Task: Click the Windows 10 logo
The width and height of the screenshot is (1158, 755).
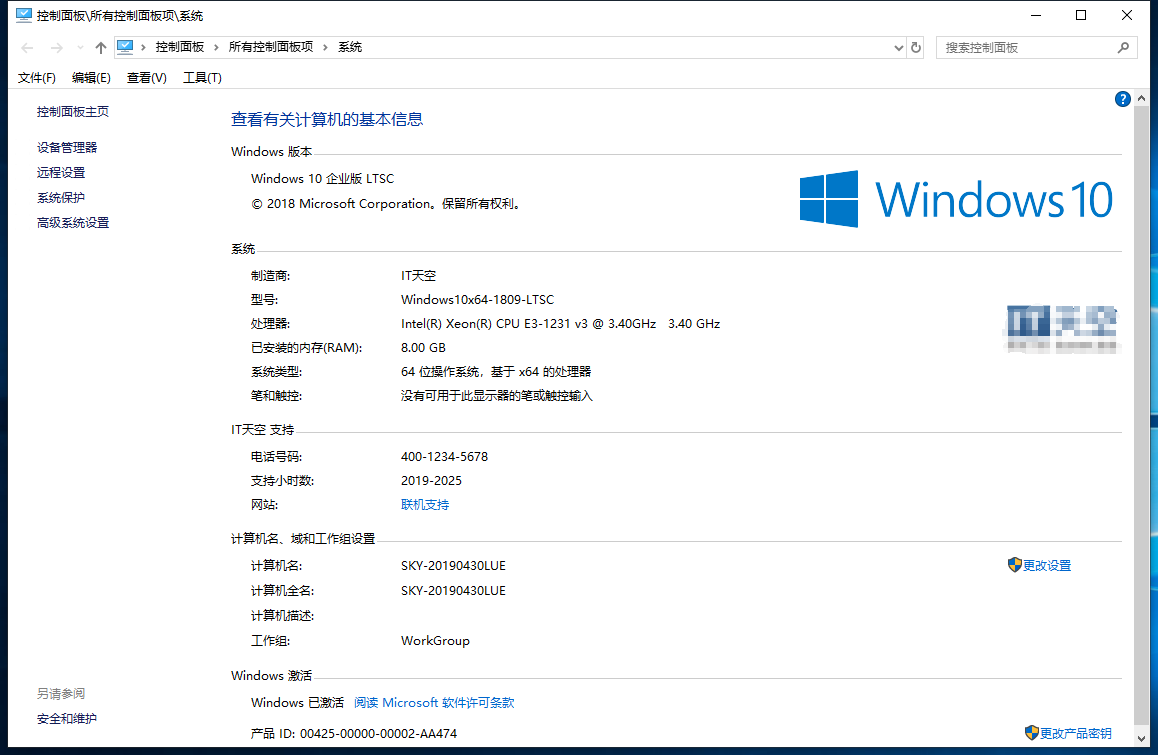Action: (x=955, y=198)
